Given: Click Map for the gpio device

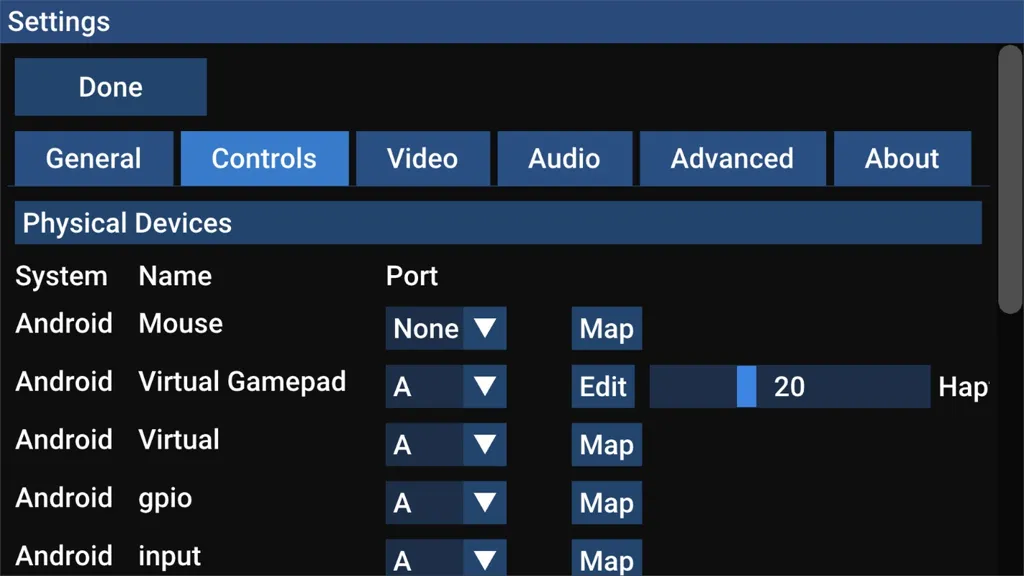Looking at the screenshot, I should [x=607, y=503].
